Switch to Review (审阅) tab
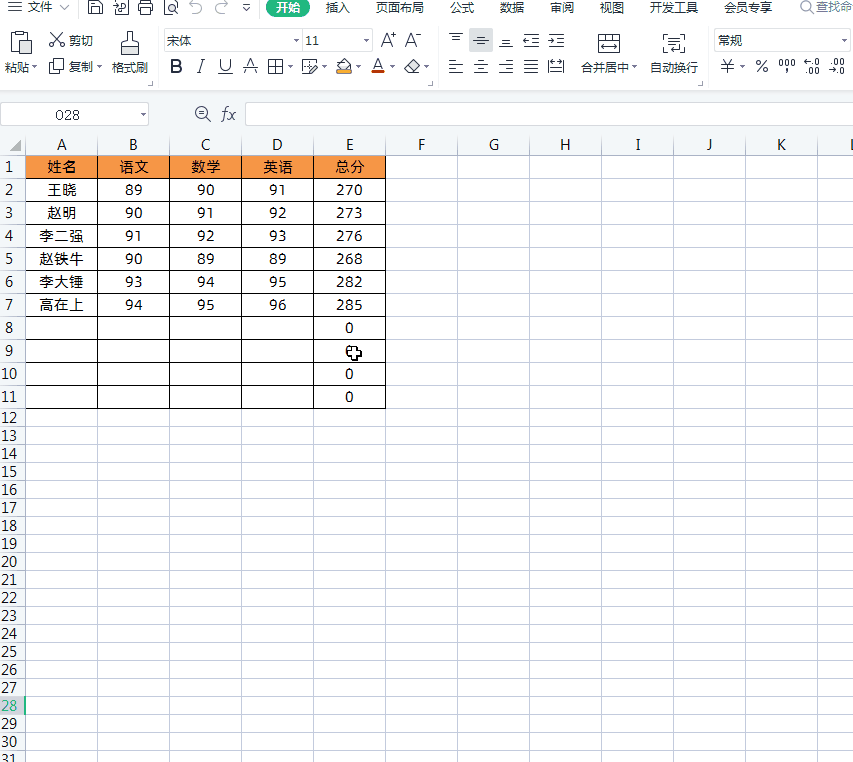This screenshot has width=853, height=762. pyautogui.click(x=562, y=7)
